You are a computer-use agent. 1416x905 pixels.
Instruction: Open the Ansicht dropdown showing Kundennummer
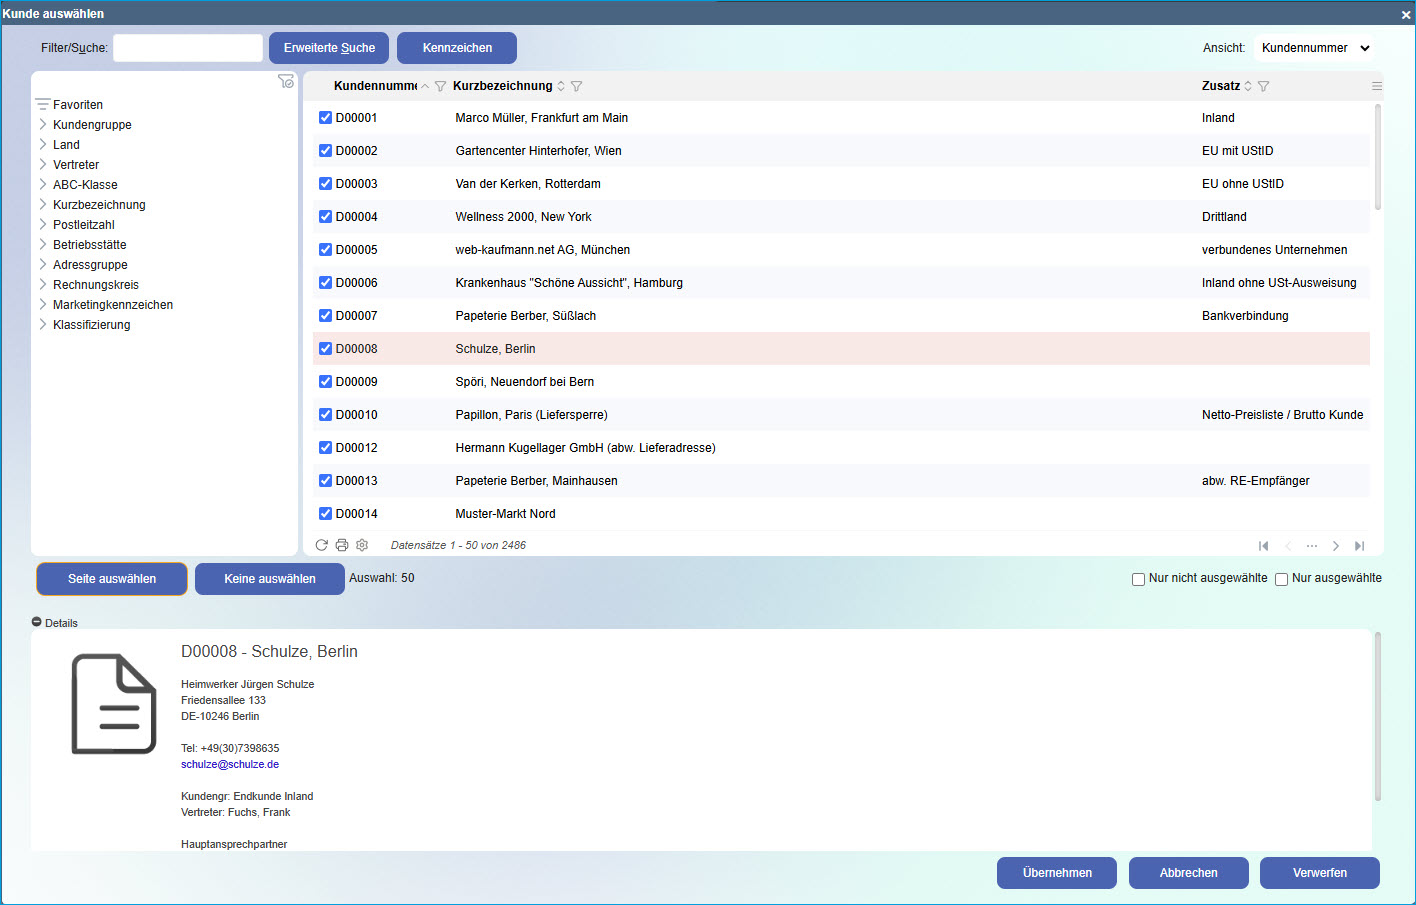coord(1314,48)
